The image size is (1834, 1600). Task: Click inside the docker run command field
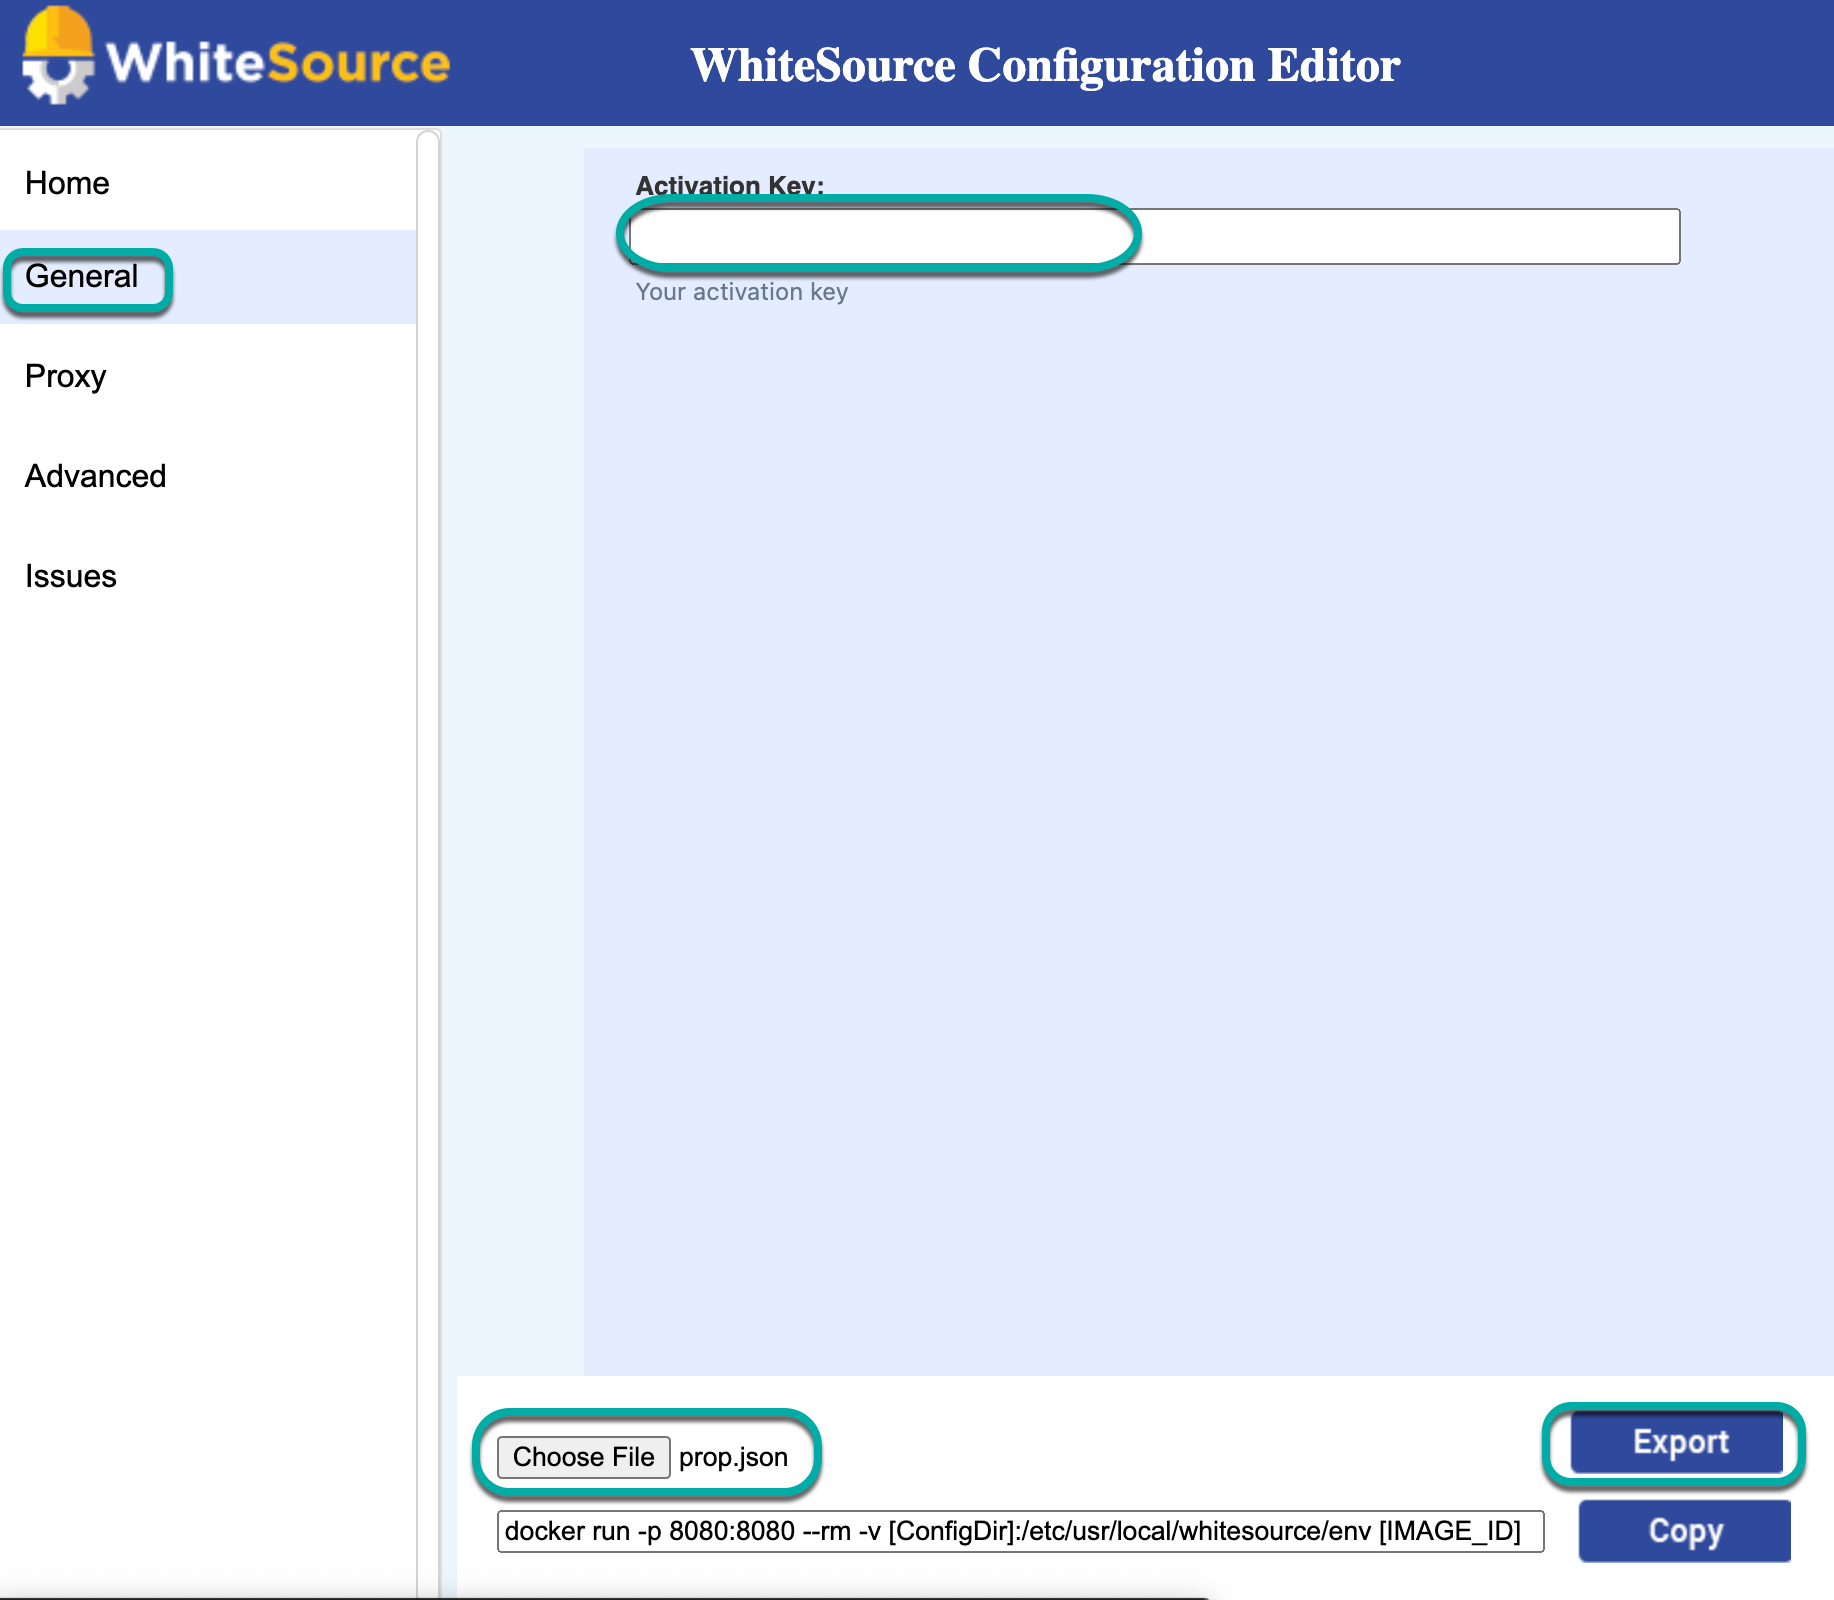1019,1531
